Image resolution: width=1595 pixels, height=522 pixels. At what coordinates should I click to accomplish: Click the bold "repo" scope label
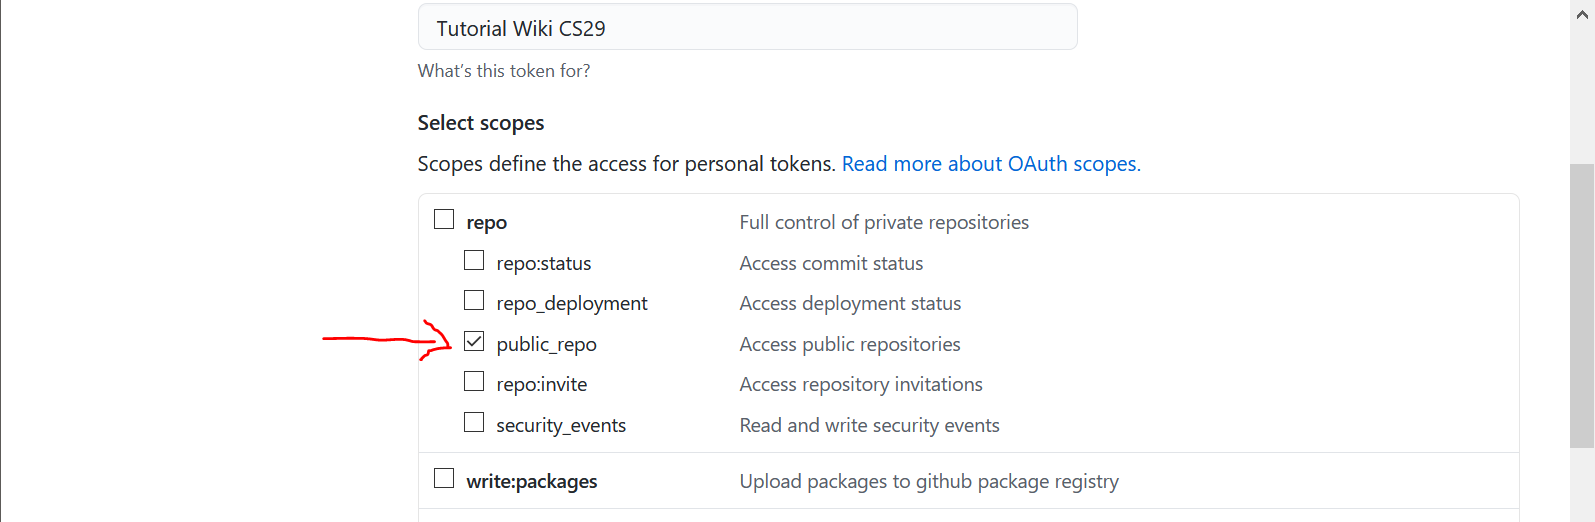coord(486,223)
